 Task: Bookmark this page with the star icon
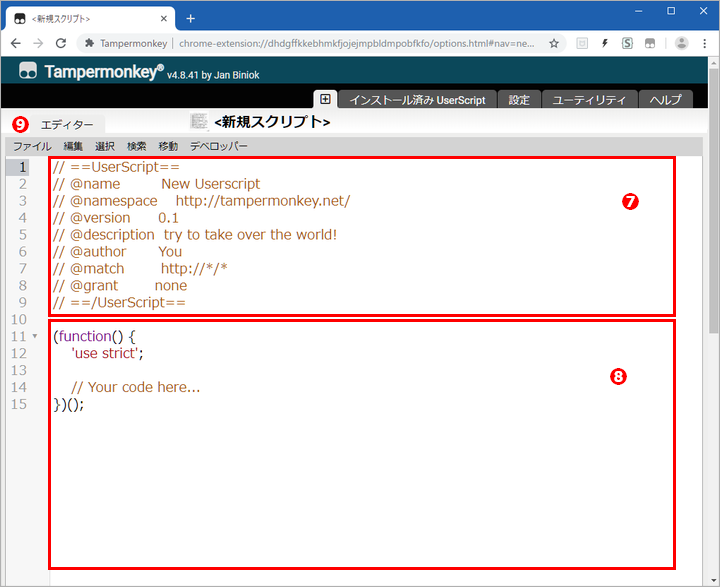click(x=554, y=43)
